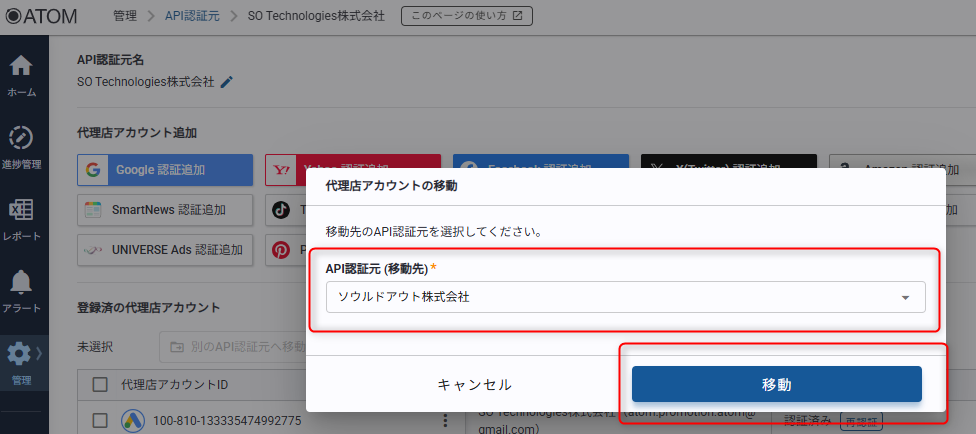The image size is (976, 434).
Task: Click the ATOM logo
Action: coord(45,16)
